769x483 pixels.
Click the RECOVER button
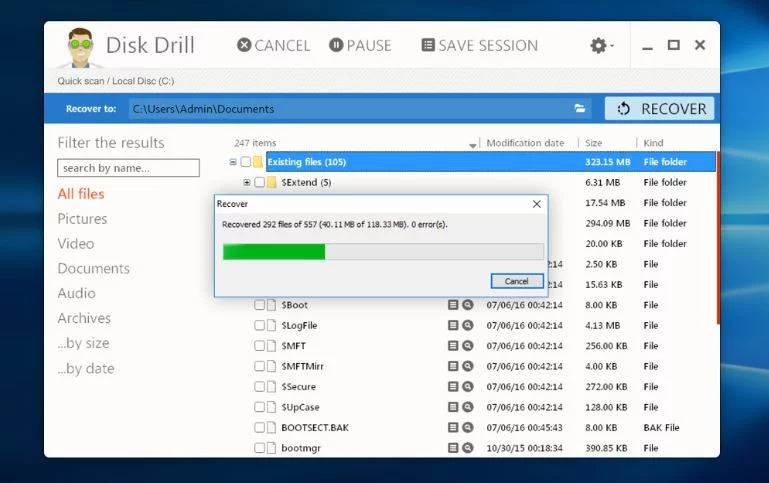pyautogui.click(x=659, y=108)
